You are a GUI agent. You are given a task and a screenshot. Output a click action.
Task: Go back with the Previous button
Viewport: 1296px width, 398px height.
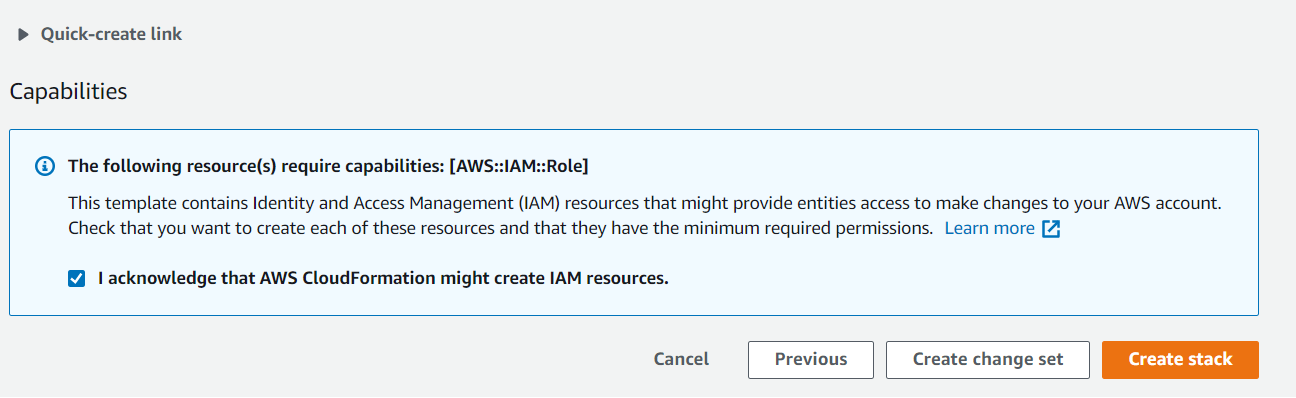click(811, 360)
